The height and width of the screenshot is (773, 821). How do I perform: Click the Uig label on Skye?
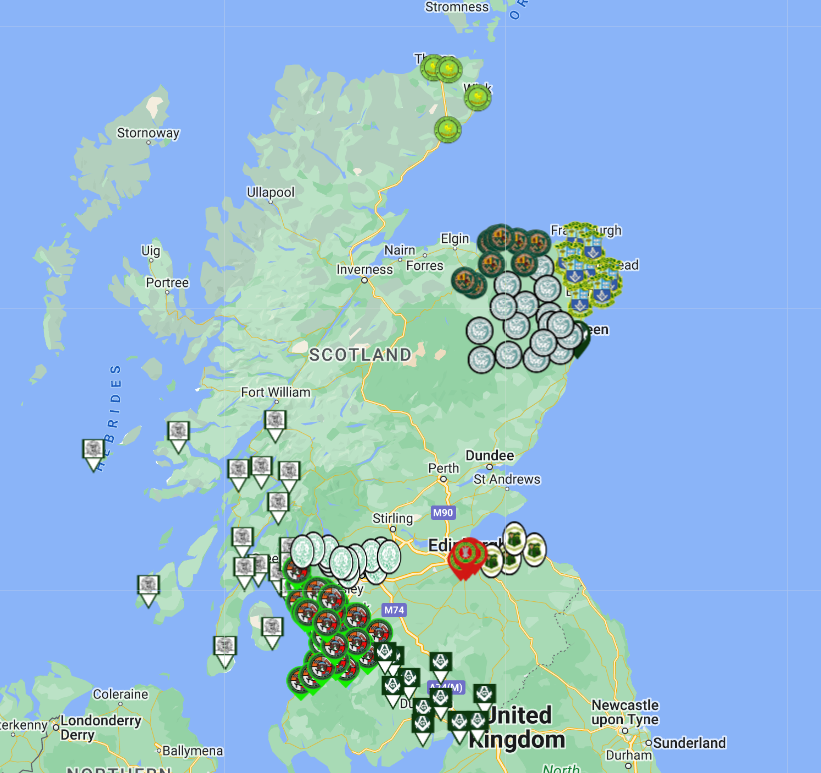[151, 251]
